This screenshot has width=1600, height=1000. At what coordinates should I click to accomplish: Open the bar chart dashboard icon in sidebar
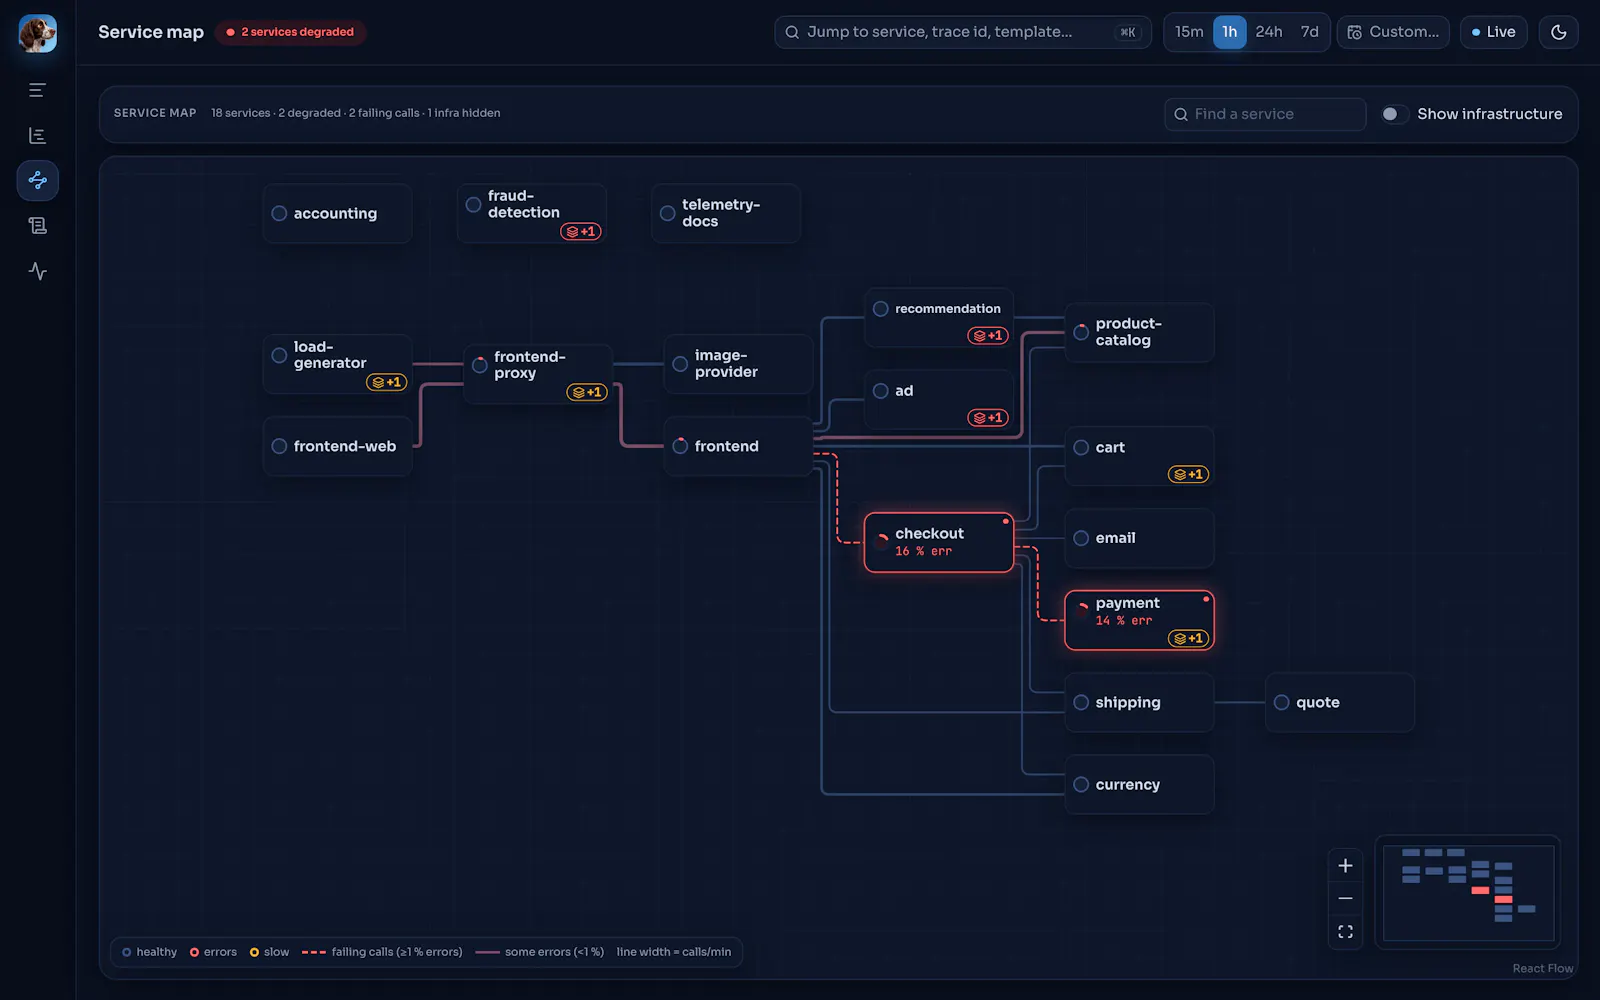tap(37, 135)
